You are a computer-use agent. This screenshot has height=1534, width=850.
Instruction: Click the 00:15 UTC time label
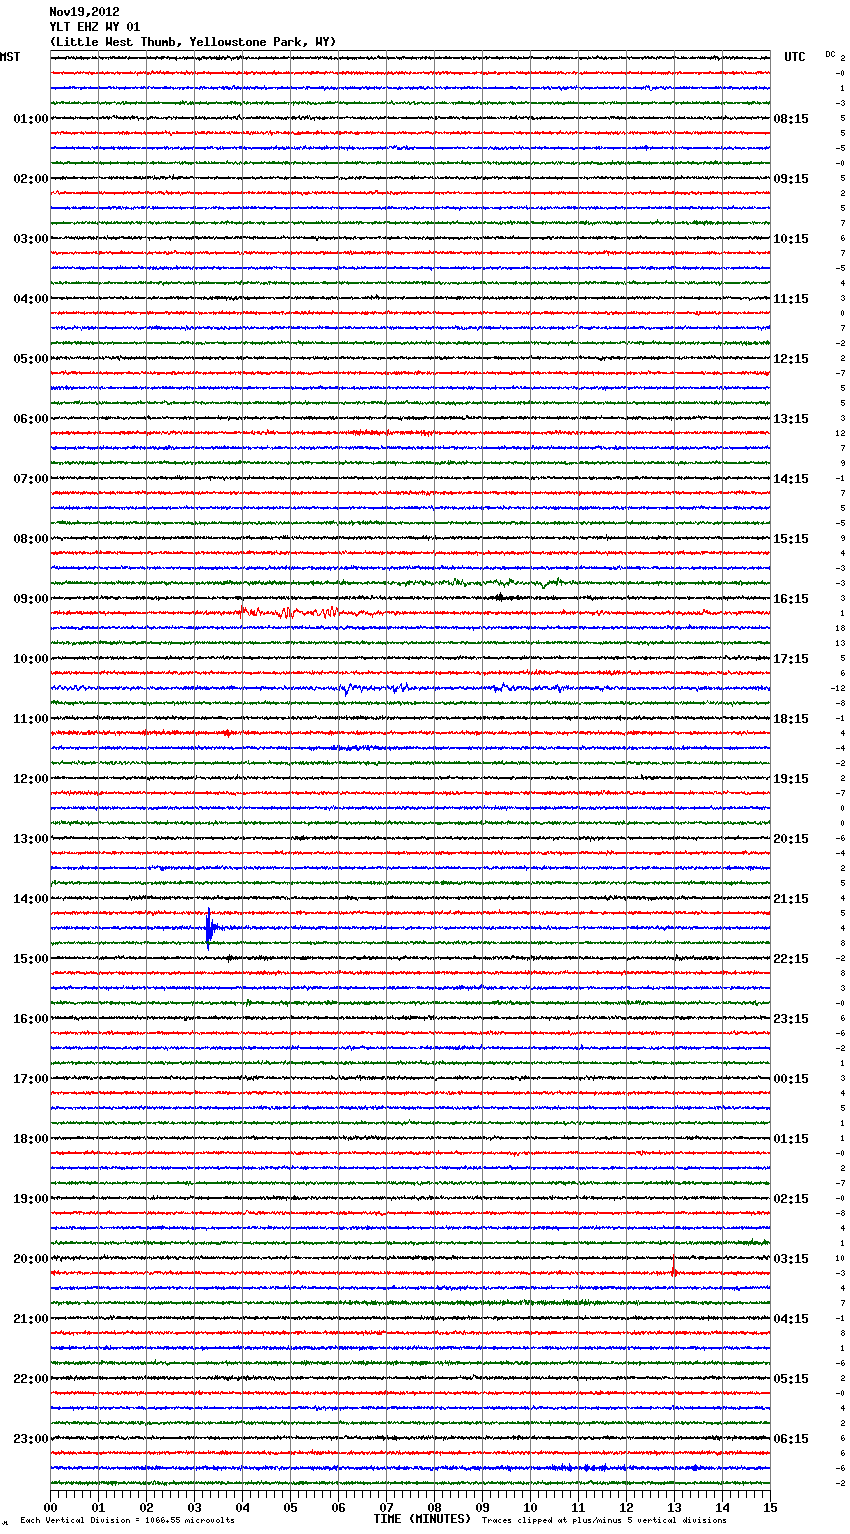791,1079
